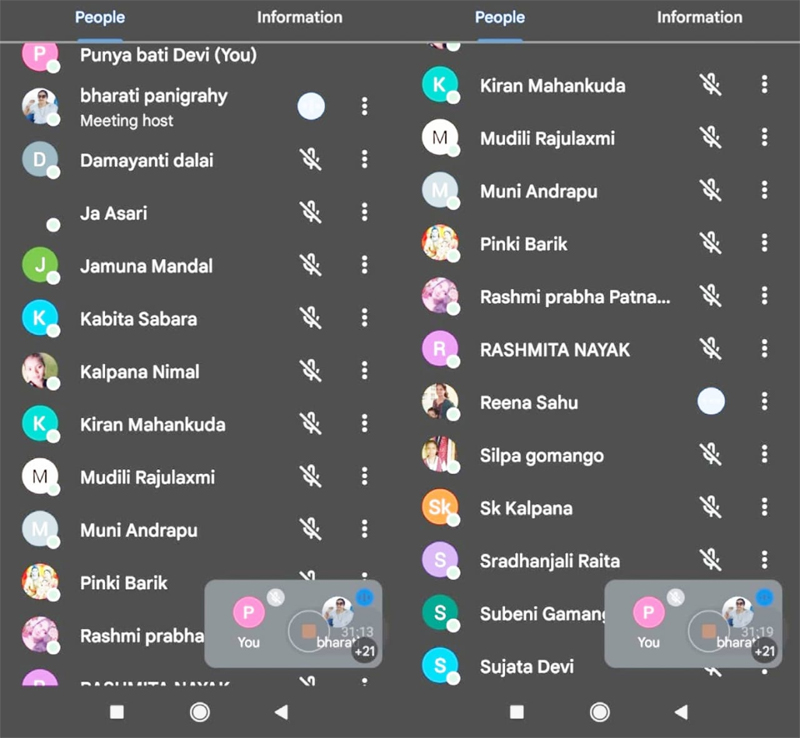Click the muted mic icon for Silpa gomango
This screenshot has width=800, height=738.
[x=711, y=455]
